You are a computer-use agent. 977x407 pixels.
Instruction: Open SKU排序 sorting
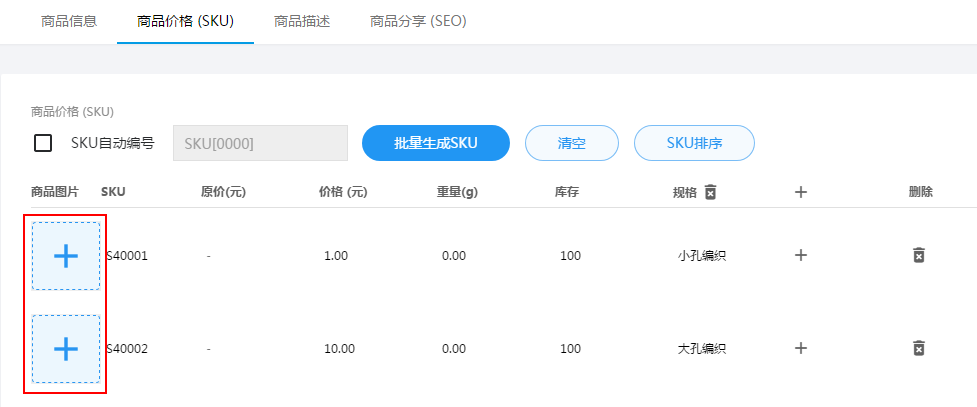click(x=694, y=143)
